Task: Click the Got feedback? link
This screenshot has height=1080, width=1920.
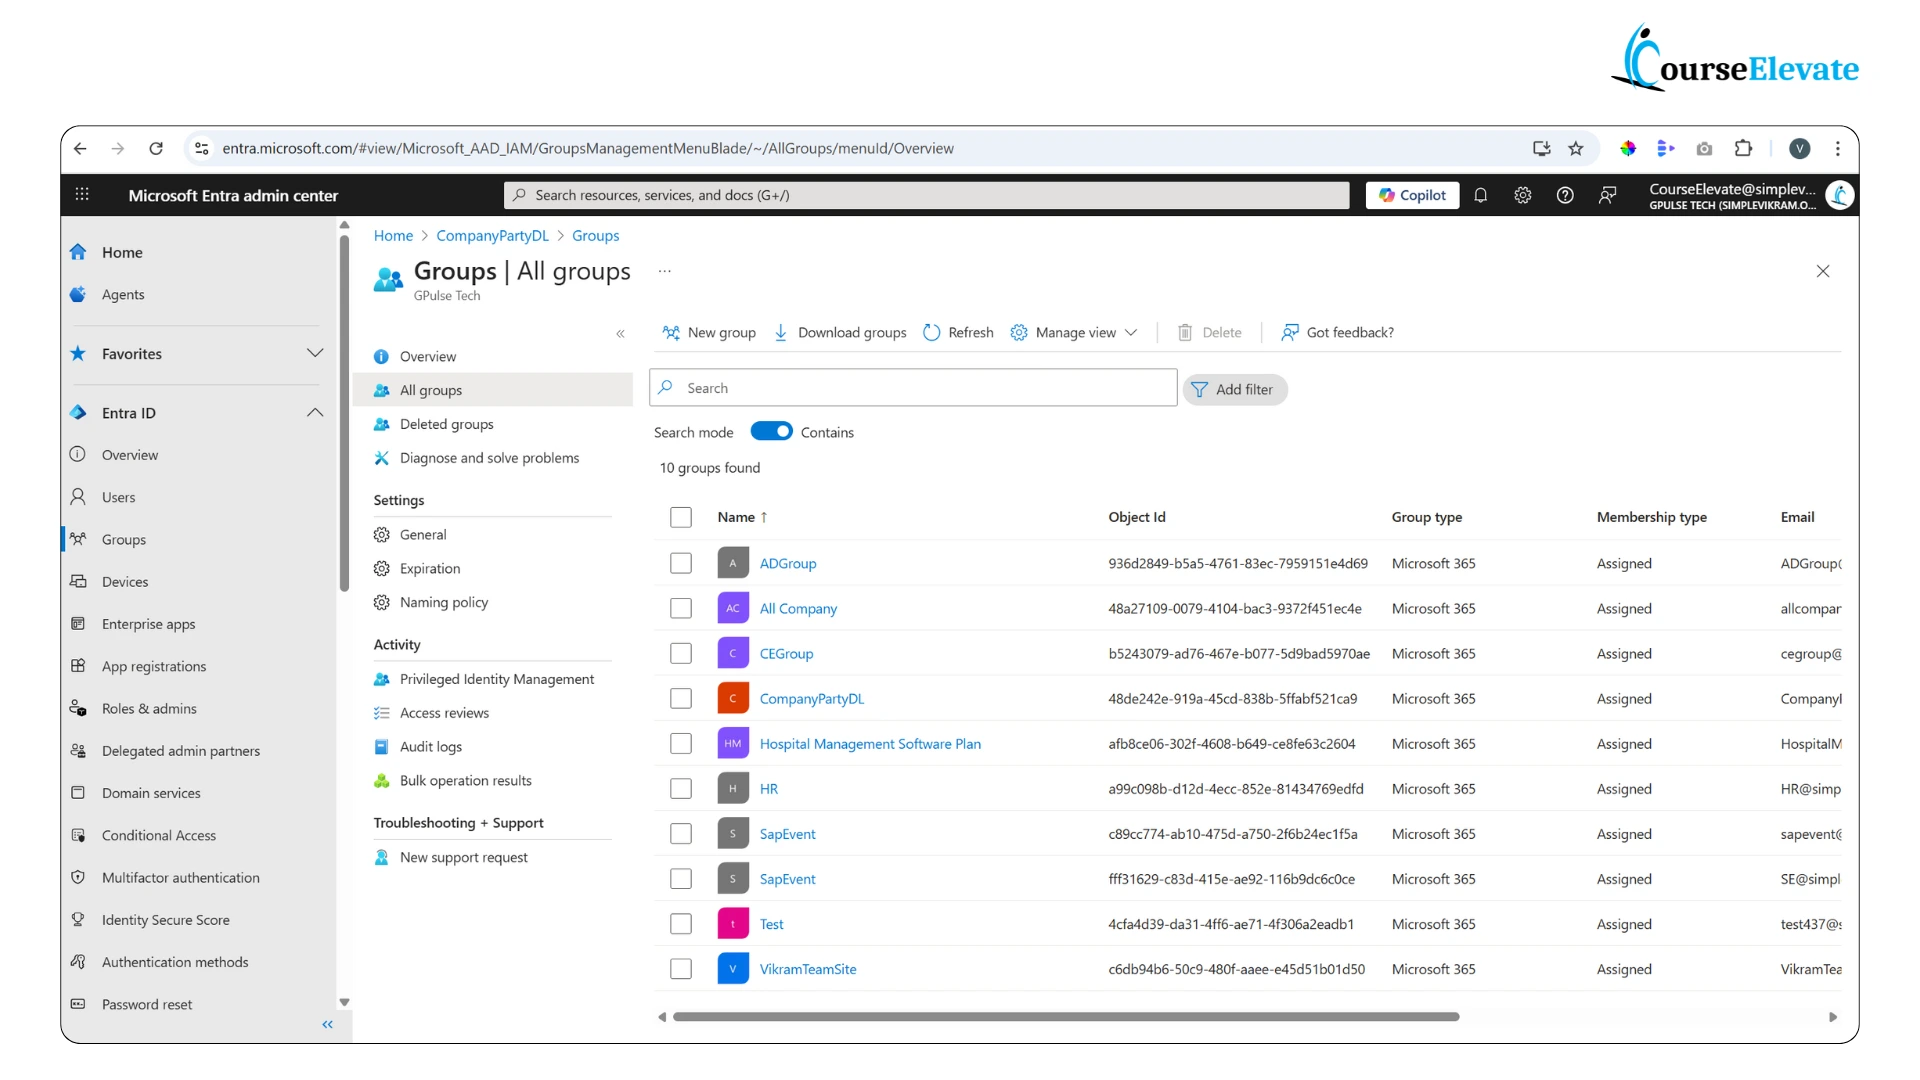Action: [x=1349, y=332]
